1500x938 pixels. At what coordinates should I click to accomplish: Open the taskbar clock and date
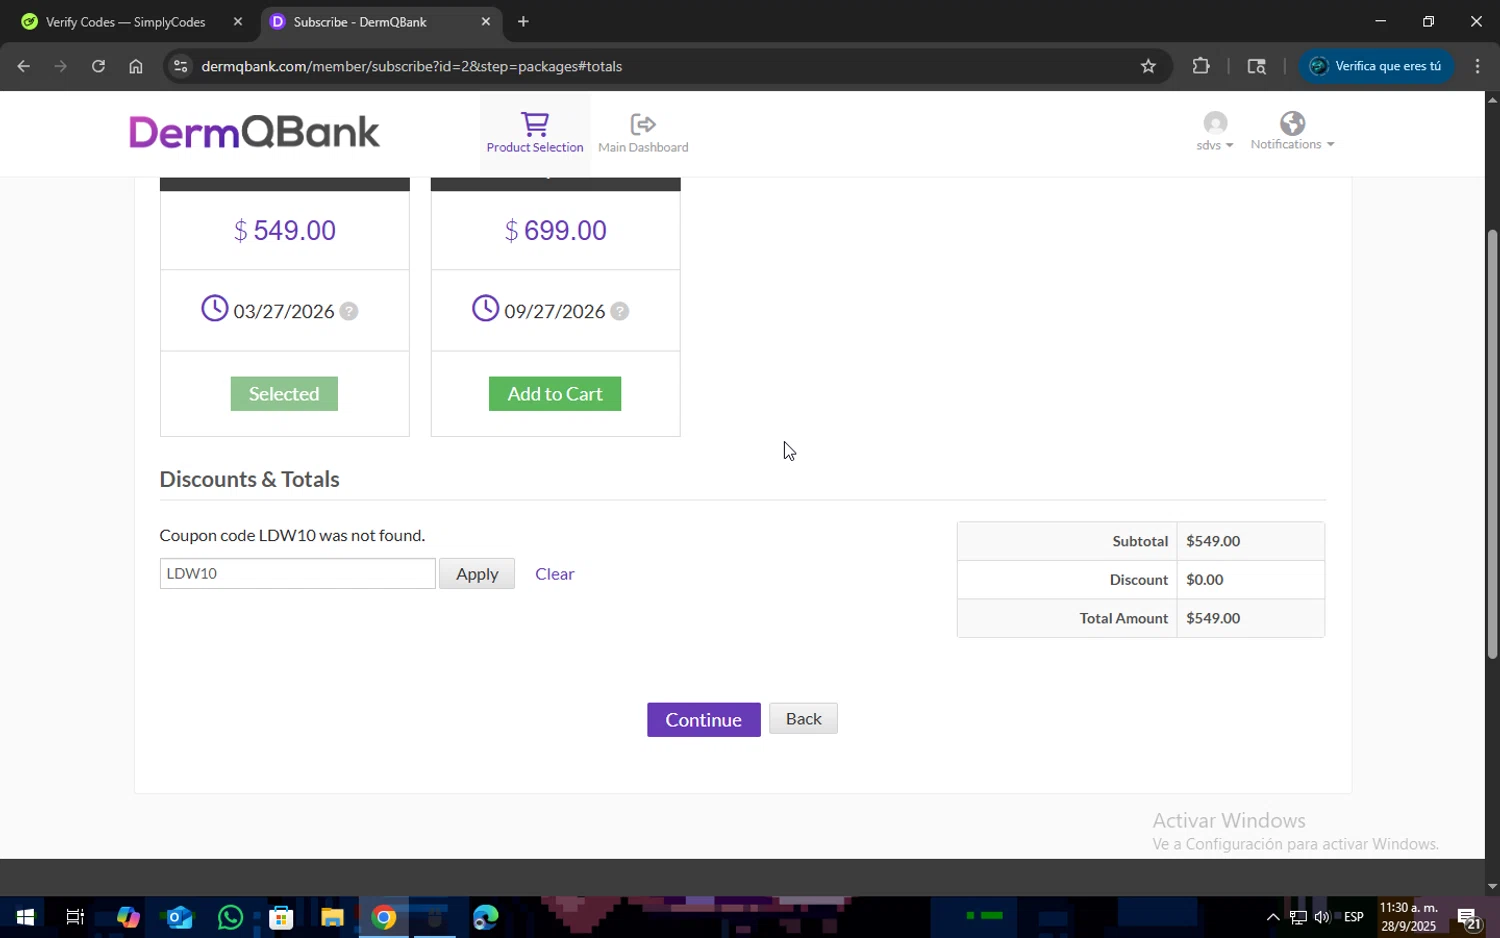pyautogui.click(x=1409, y=917)
